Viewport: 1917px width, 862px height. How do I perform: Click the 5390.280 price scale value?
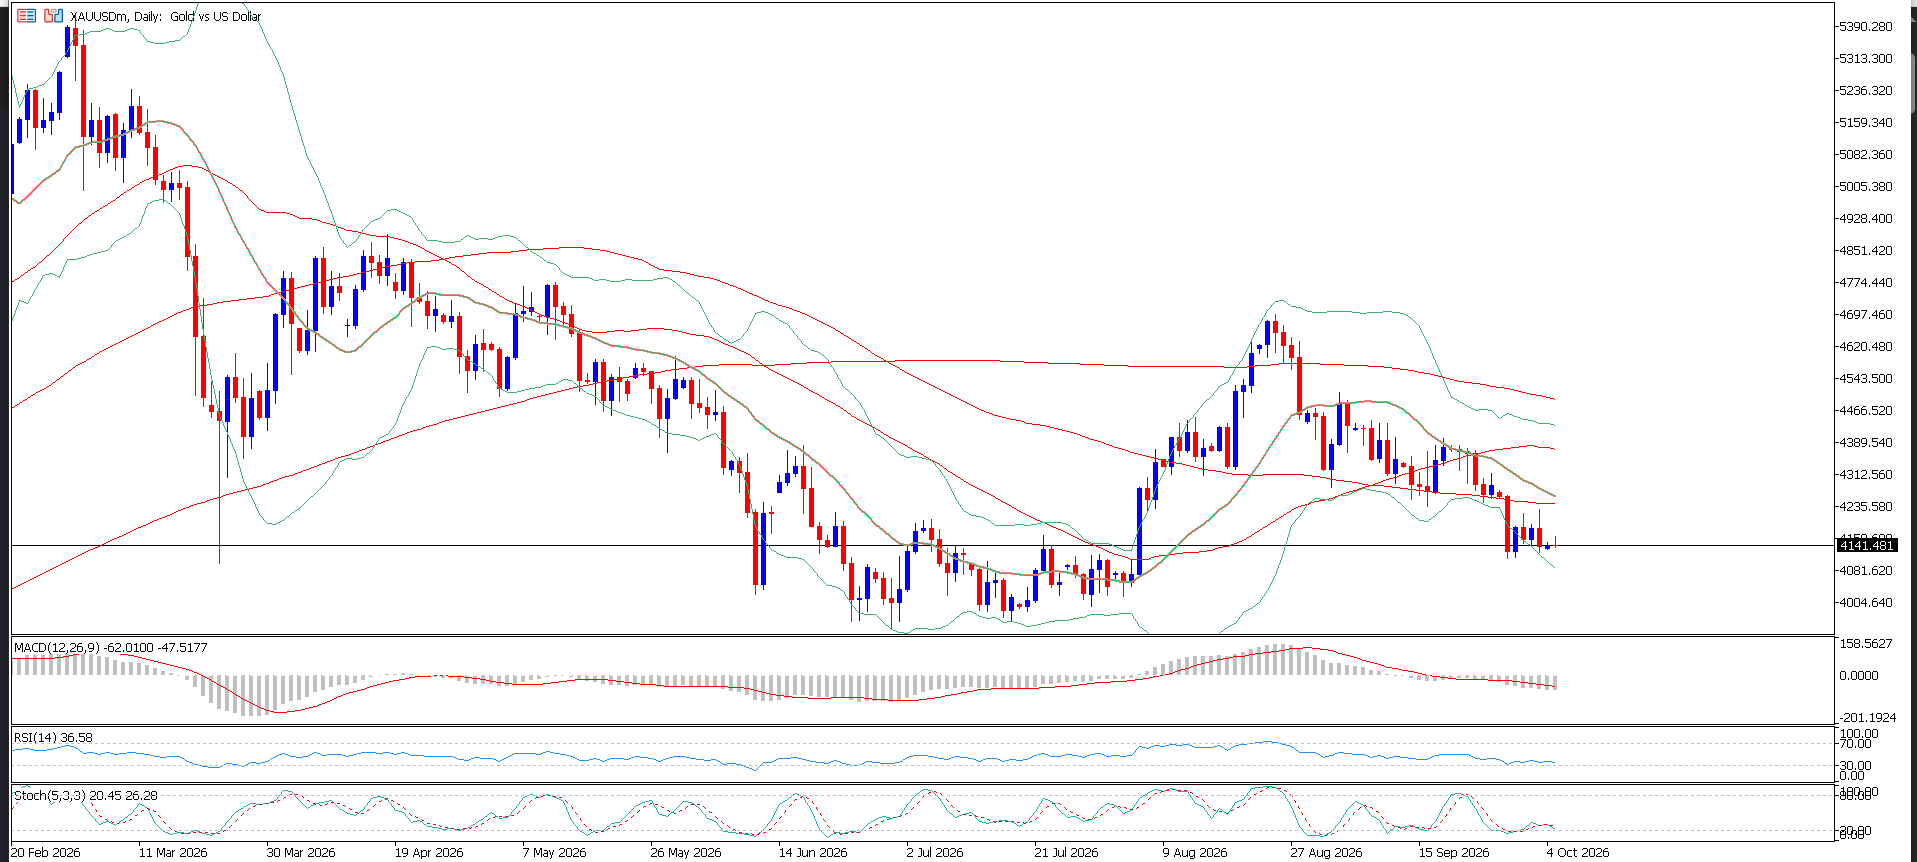(1866, 26)
